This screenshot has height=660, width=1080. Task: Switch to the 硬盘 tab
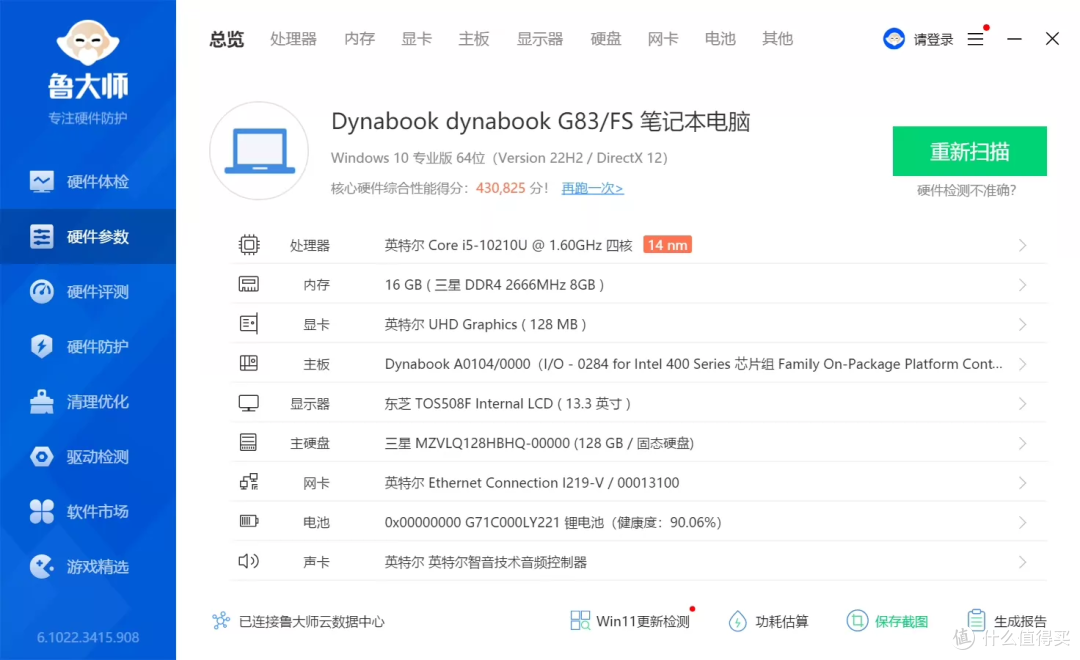[x=606, y=39]
